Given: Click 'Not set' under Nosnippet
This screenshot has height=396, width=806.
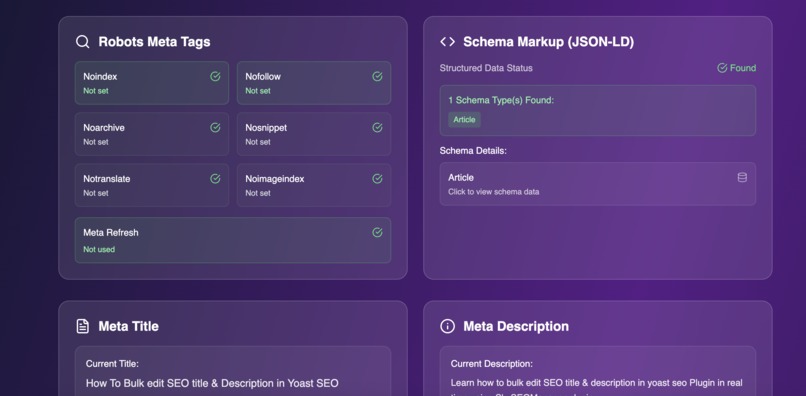Looking at the screenshot, I should coord(258,142).
